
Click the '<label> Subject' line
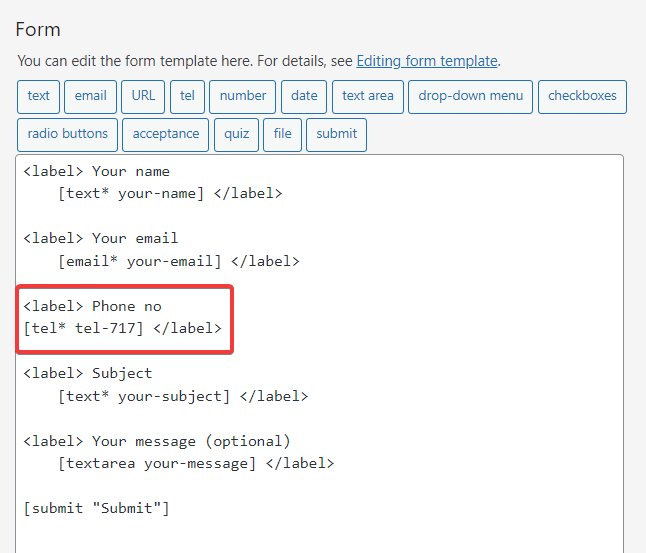[x=88, y=374]
